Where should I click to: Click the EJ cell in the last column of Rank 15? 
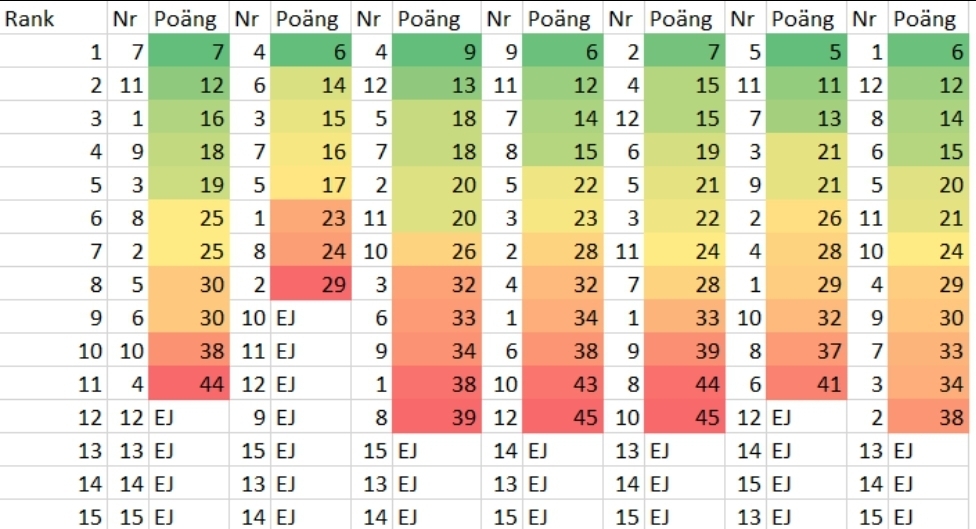click(932, 517)
